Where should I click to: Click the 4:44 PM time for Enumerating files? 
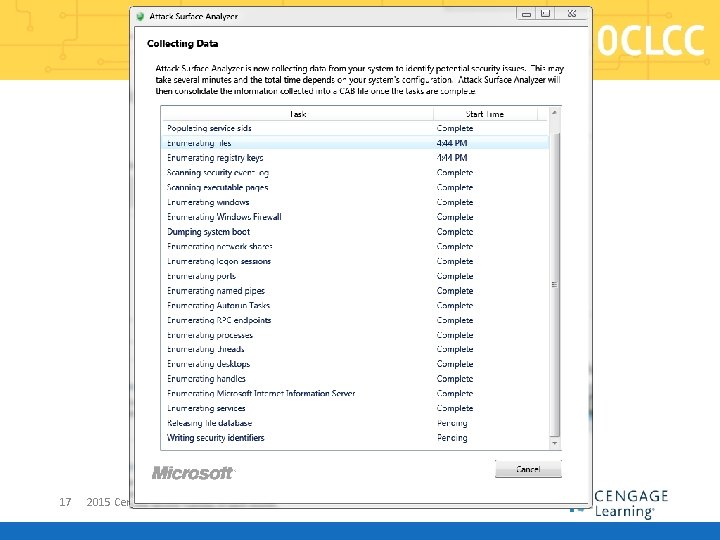click(x=452, y=143)
